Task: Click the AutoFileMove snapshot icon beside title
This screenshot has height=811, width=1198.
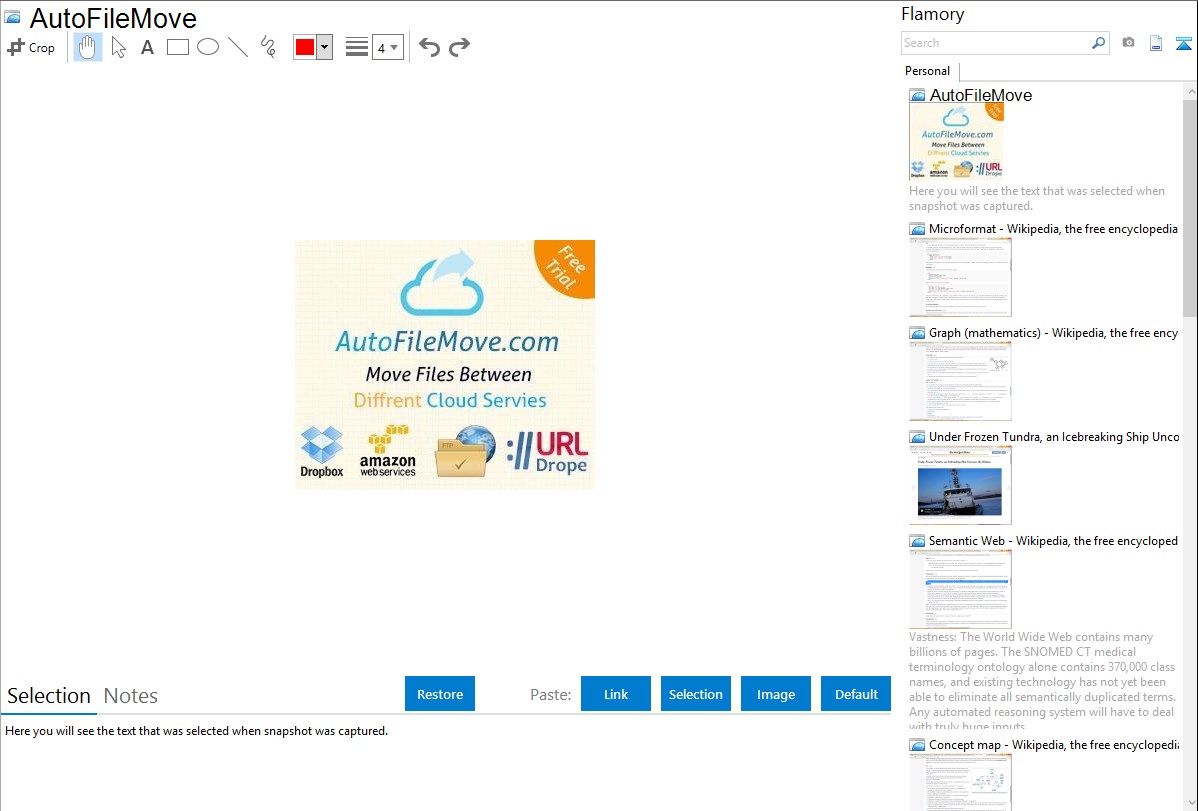Action: tap(12, 18)
